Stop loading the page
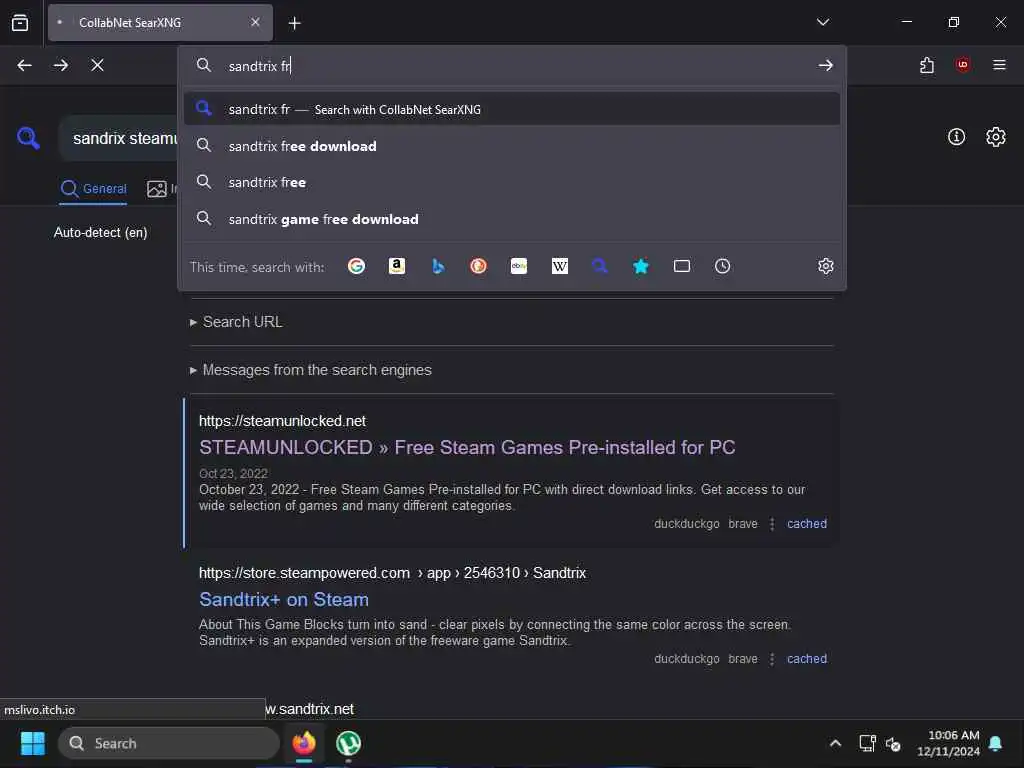The height and width of the screenshot is (768, 1024). tap(97, 65)
